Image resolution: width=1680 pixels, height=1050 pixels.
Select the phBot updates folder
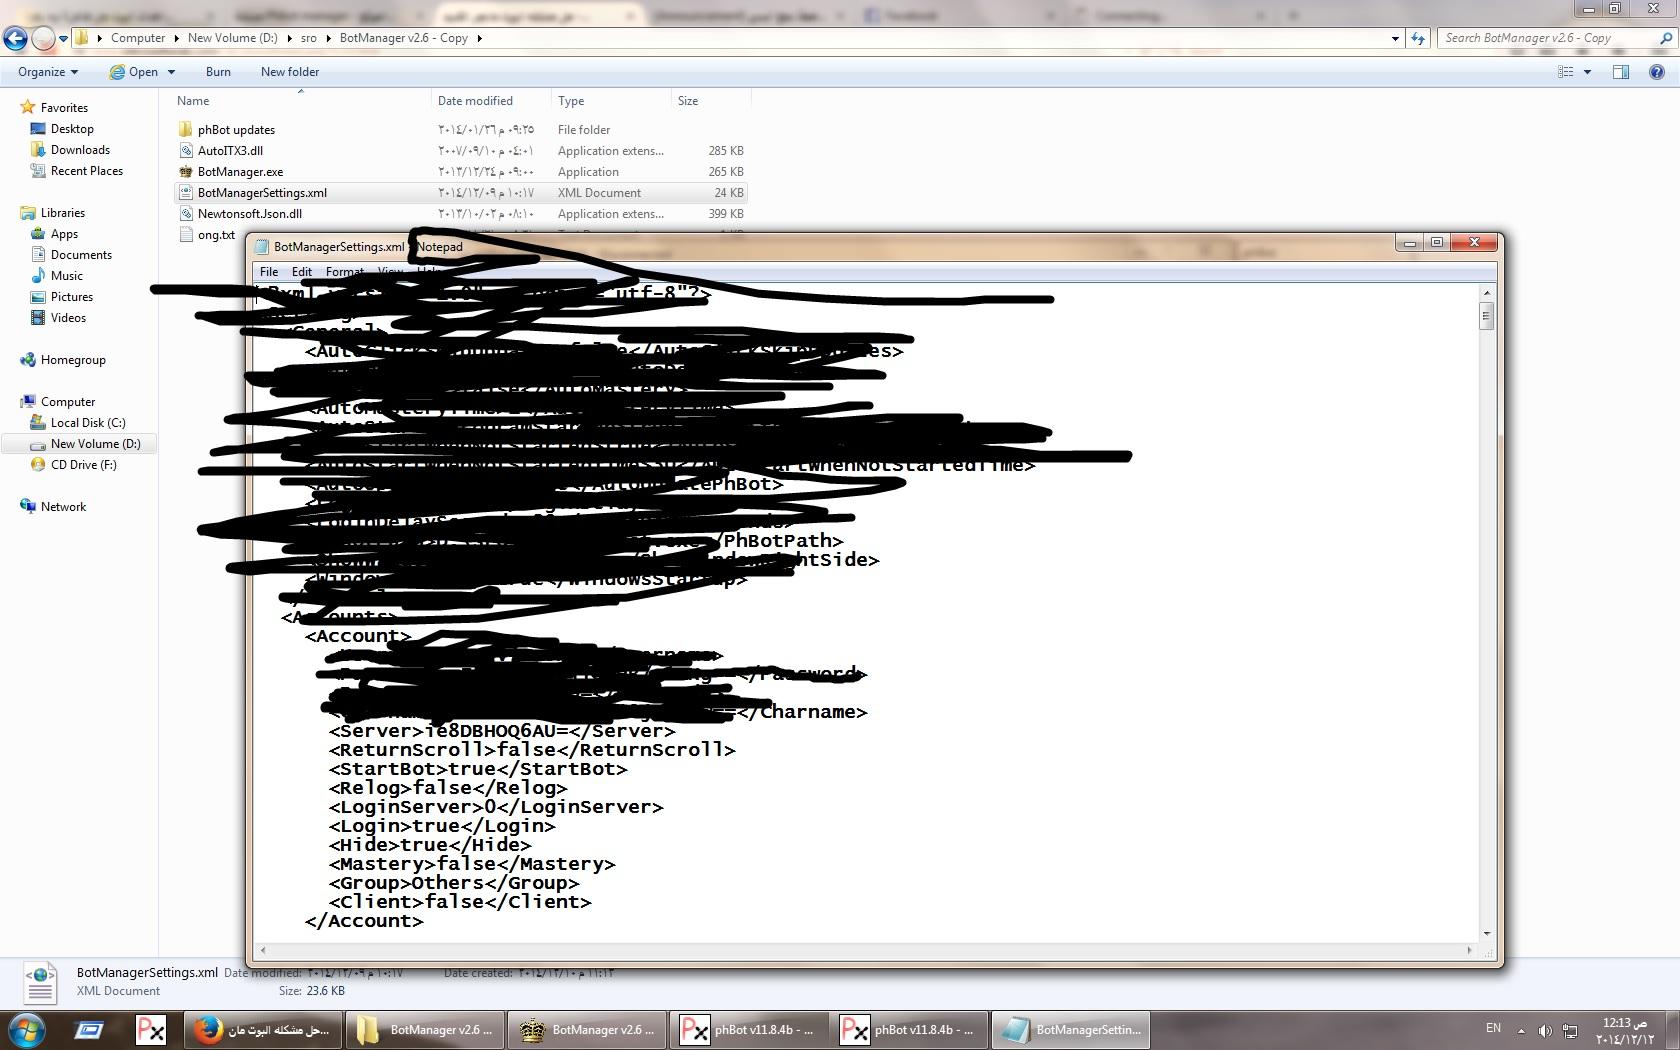click(x=236, y=130)
